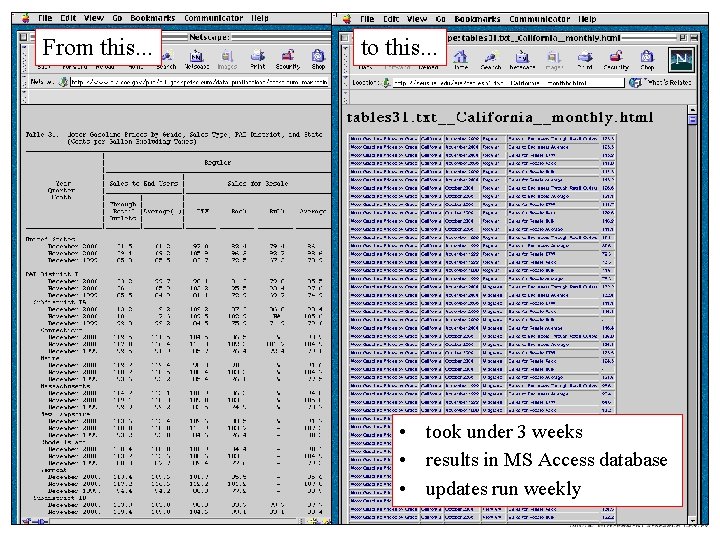Click scroll up arrow in right window

(692, 109)
